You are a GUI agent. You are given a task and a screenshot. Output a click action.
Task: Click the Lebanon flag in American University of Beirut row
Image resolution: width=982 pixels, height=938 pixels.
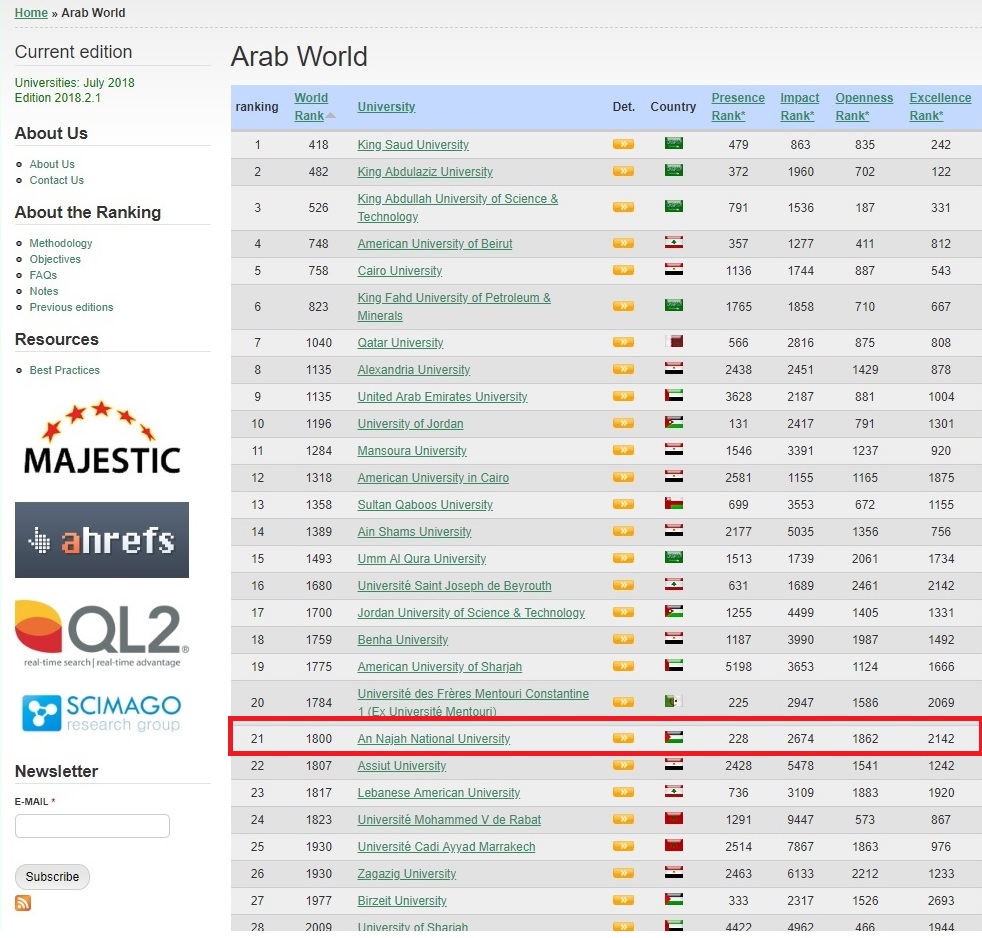coord(674,242)
